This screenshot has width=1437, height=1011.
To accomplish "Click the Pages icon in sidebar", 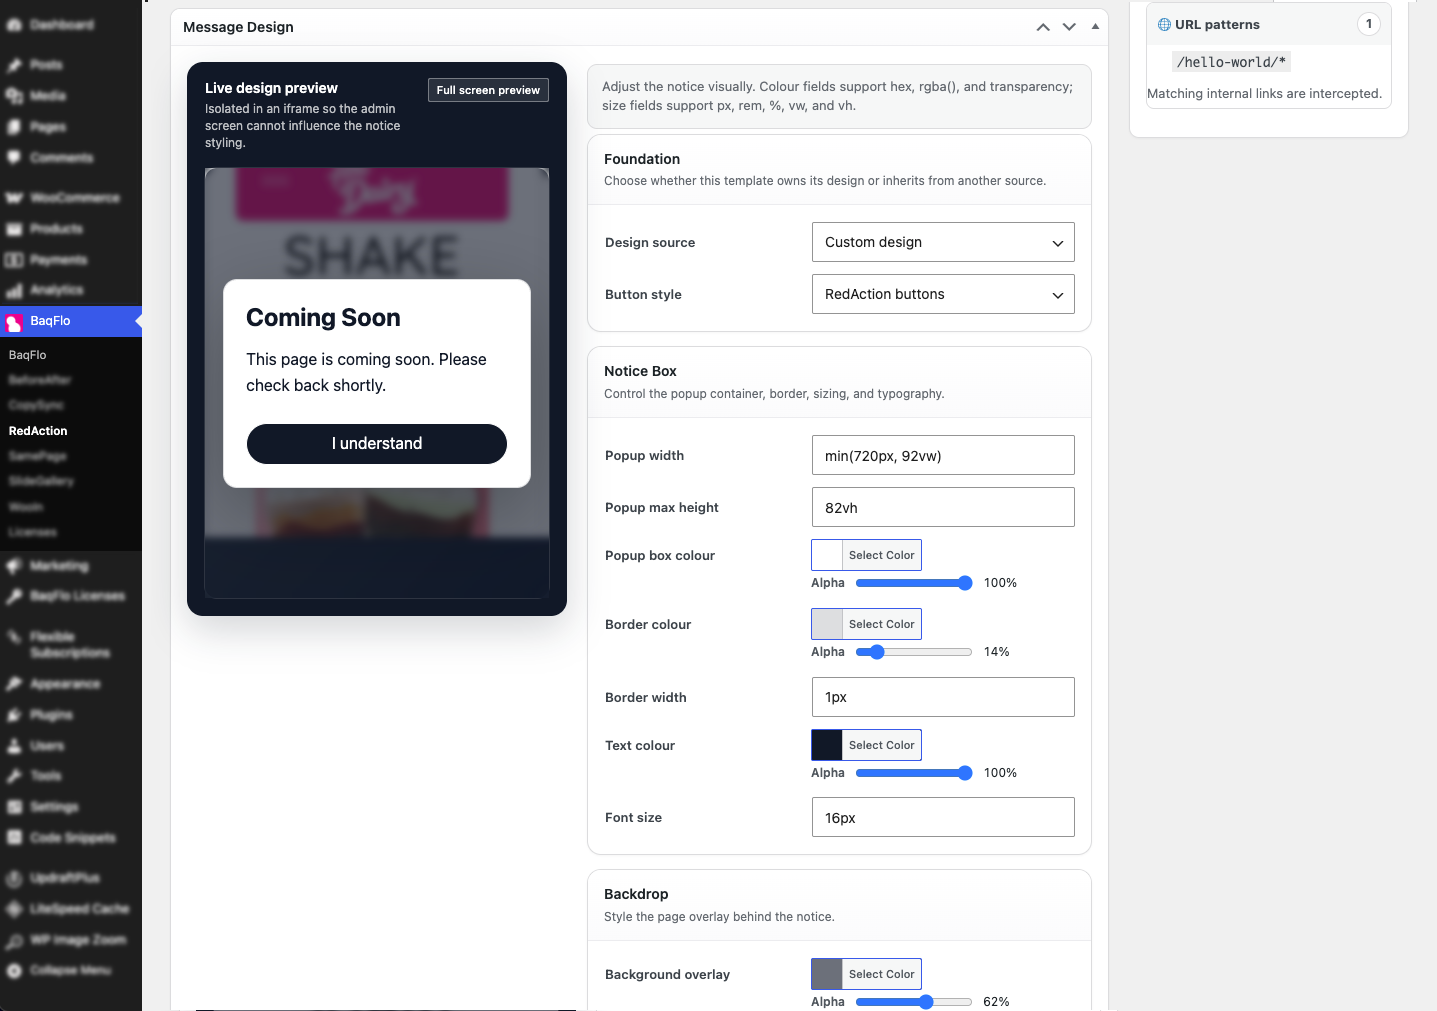I will [14, 127].
